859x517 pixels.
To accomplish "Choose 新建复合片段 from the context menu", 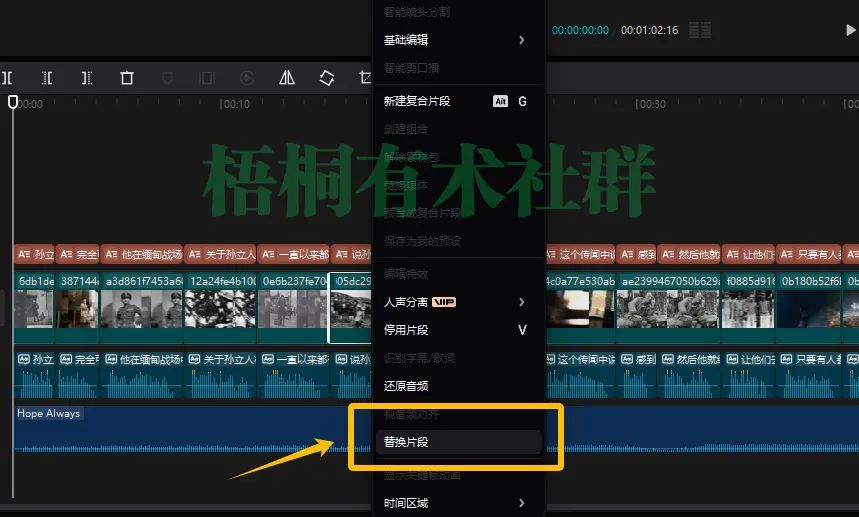I will (459, 101).
